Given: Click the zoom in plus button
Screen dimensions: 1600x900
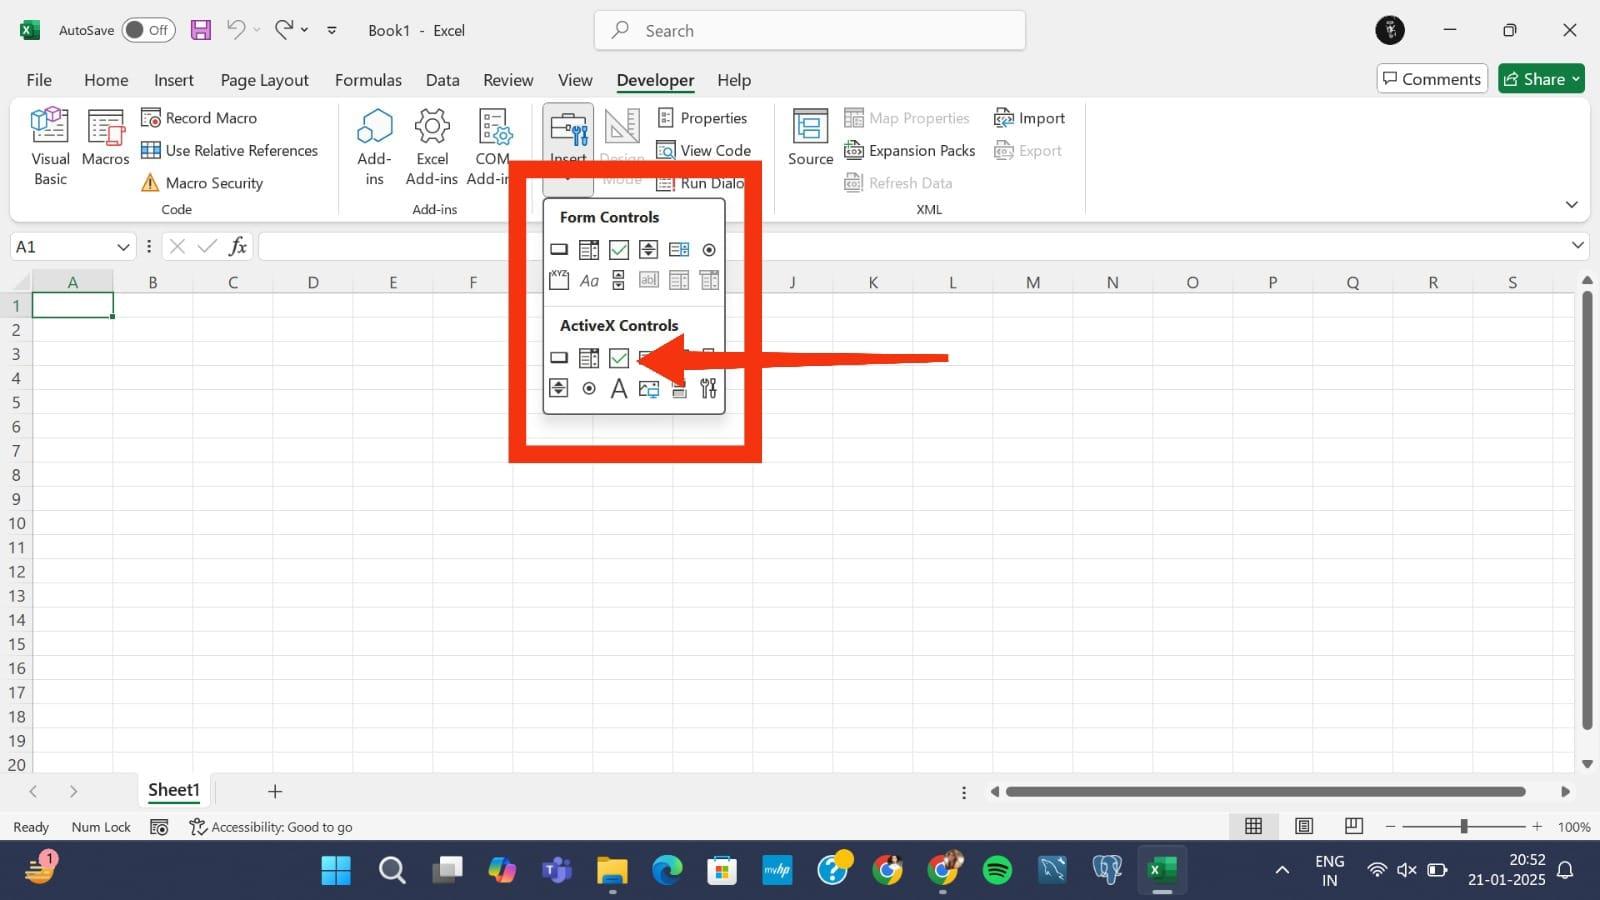Looking at the screenshot, I should pyautogui.click(x=1537, y=826).
